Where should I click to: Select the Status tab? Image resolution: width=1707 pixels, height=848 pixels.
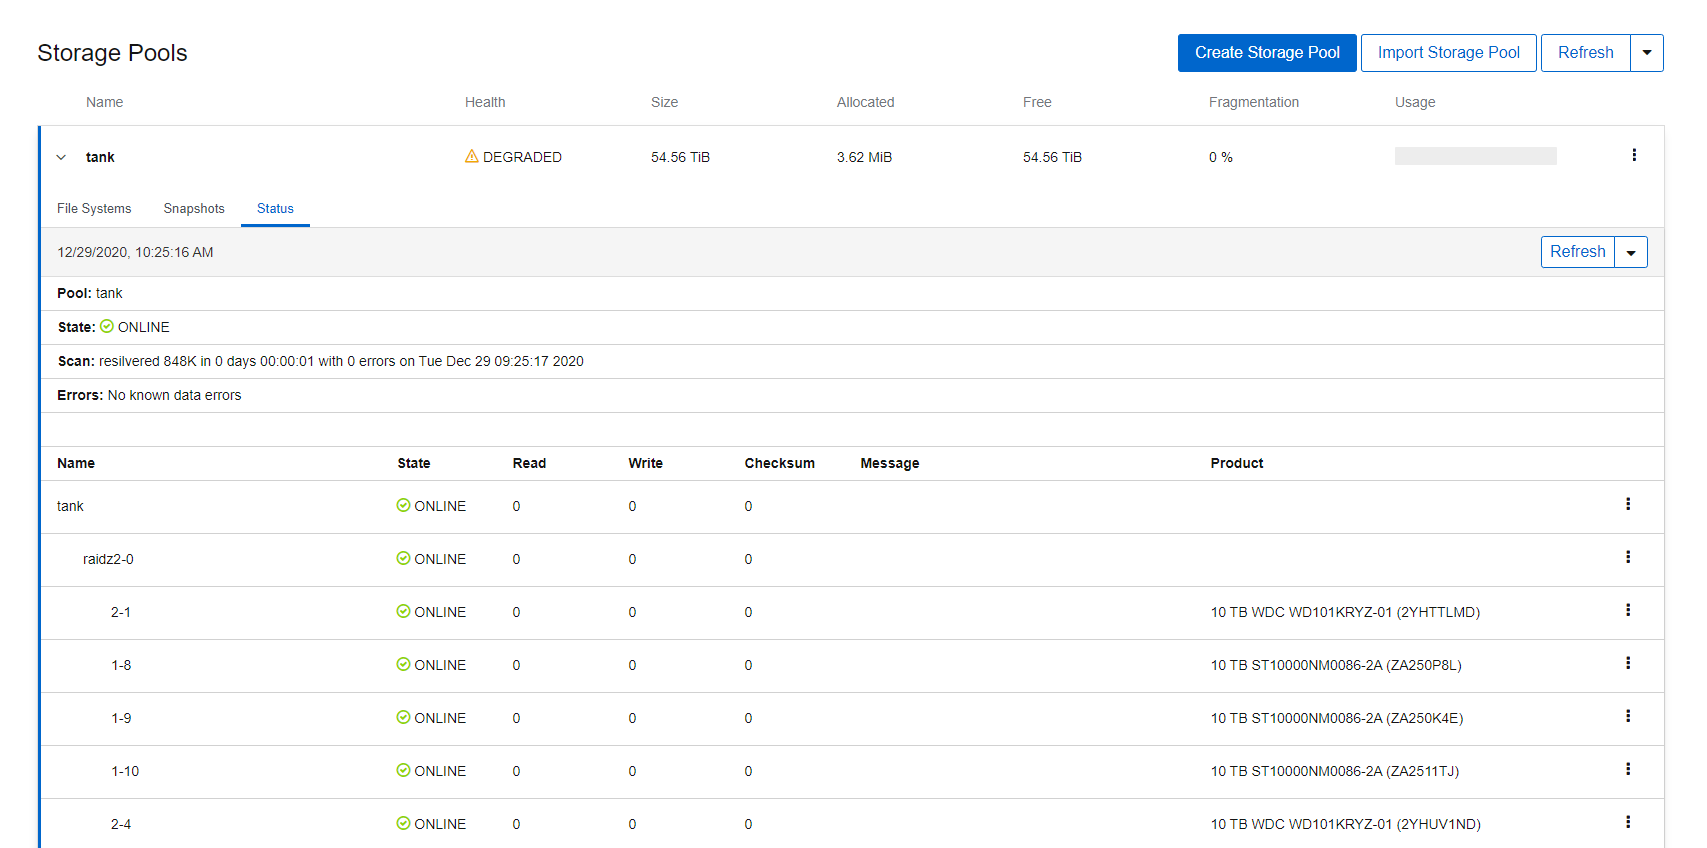pos(275,208)
